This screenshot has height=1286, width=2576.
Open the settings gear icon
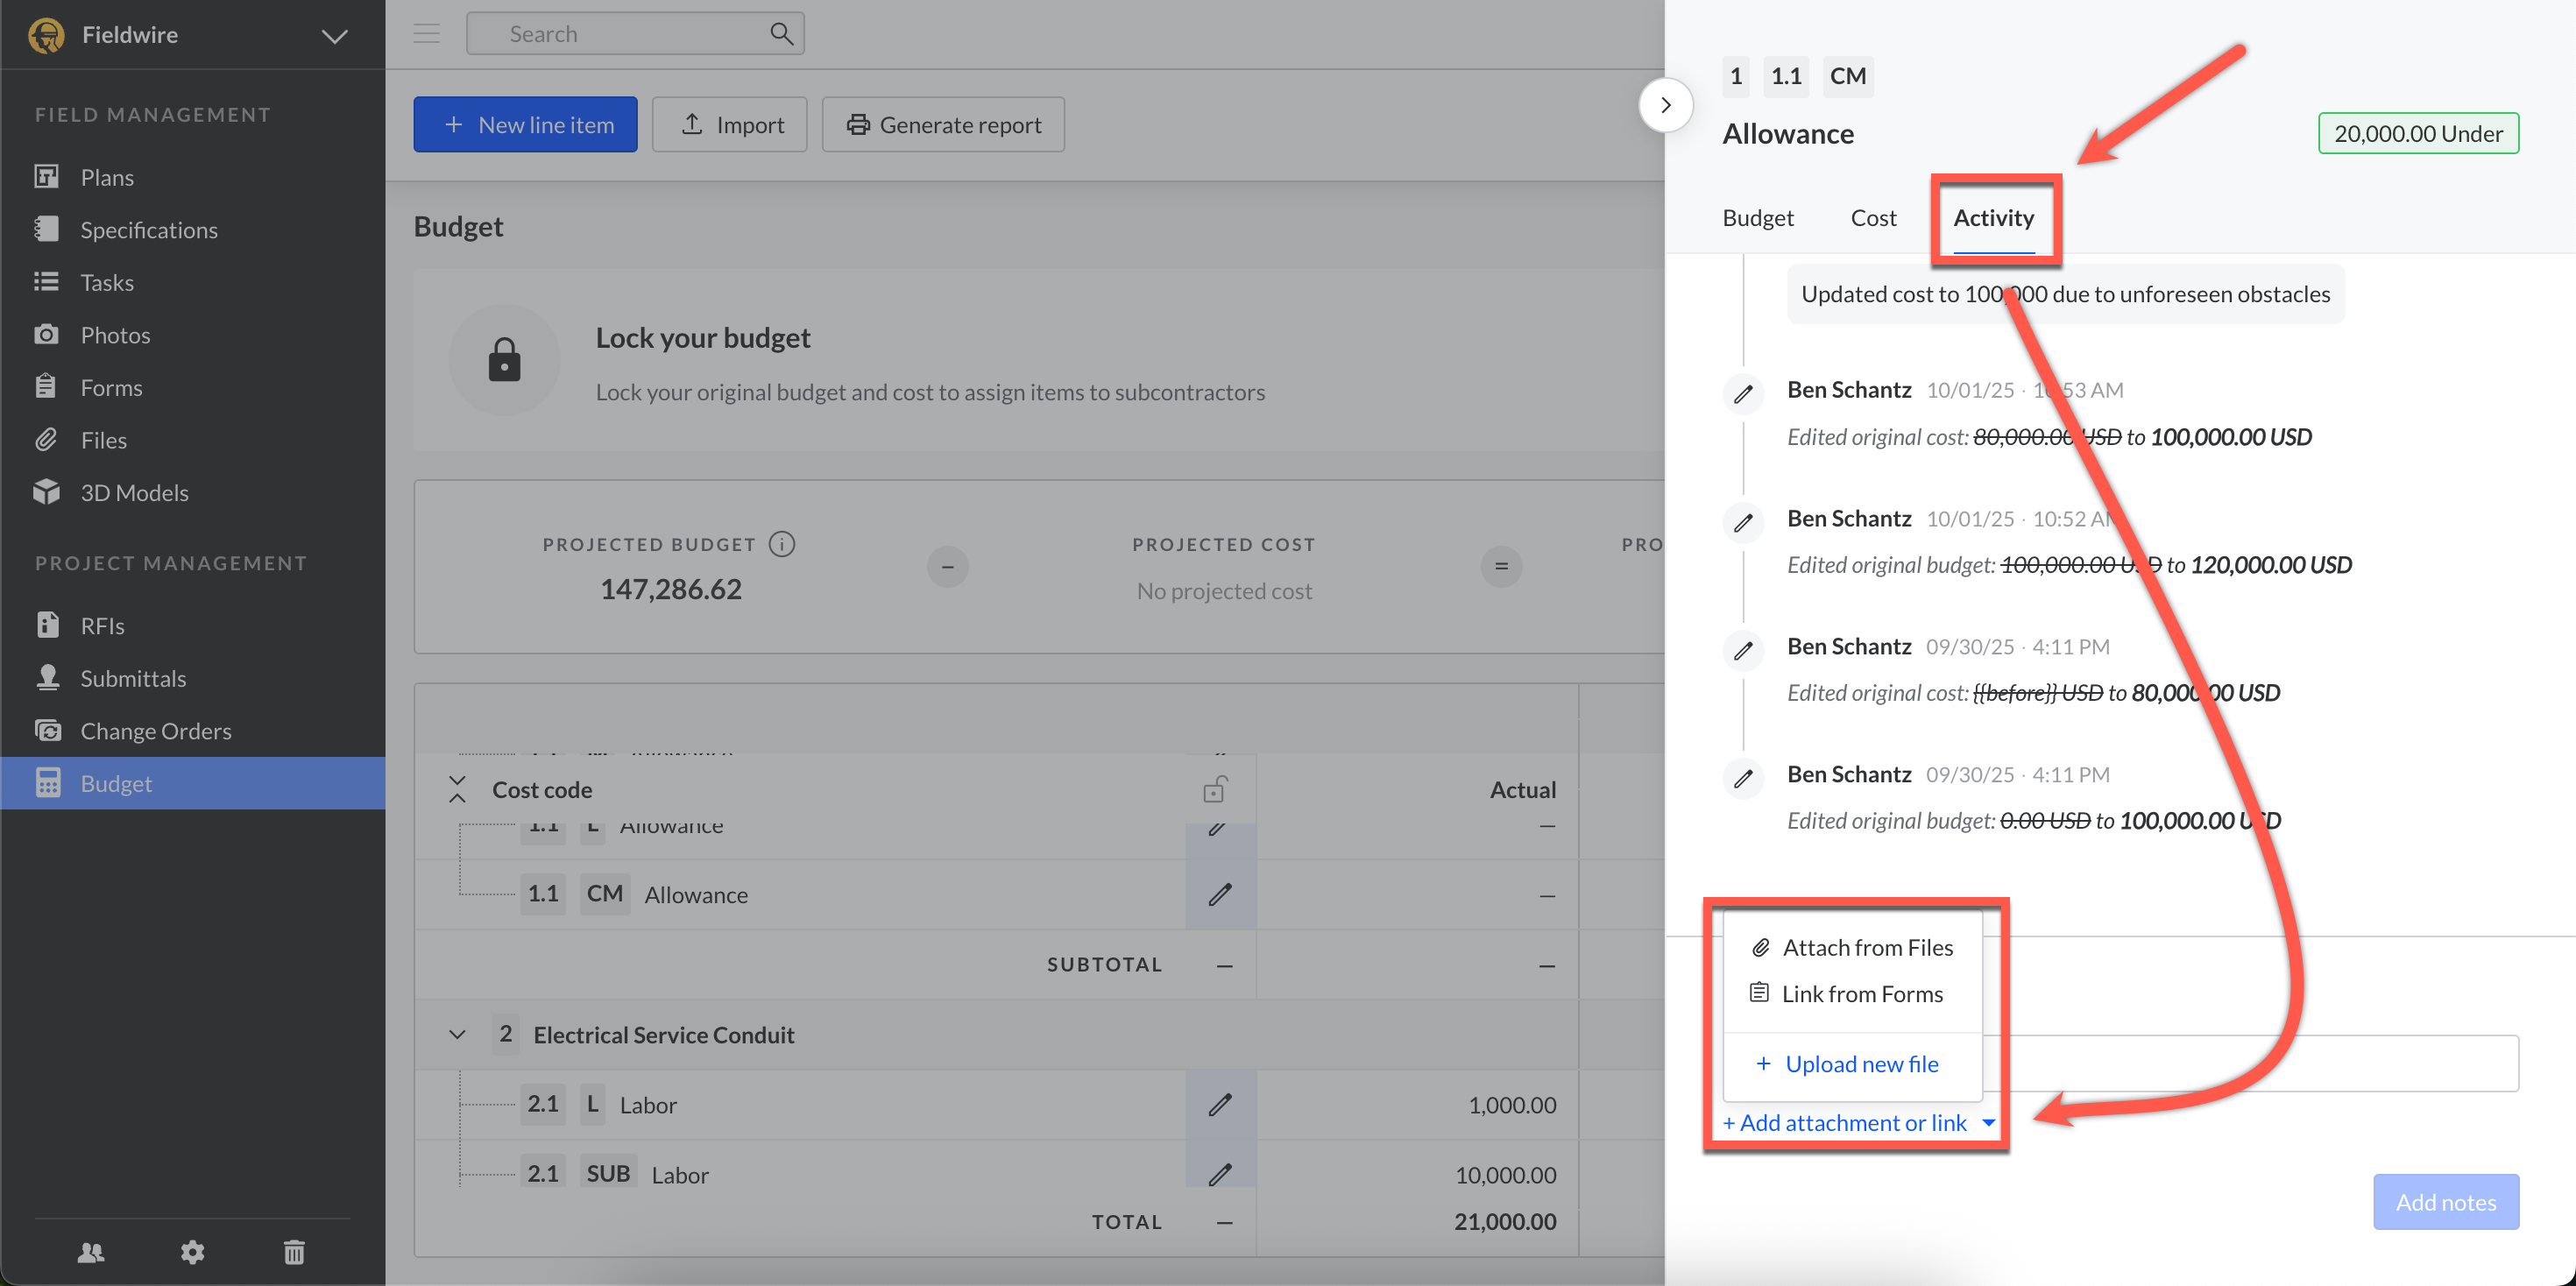192,1251
